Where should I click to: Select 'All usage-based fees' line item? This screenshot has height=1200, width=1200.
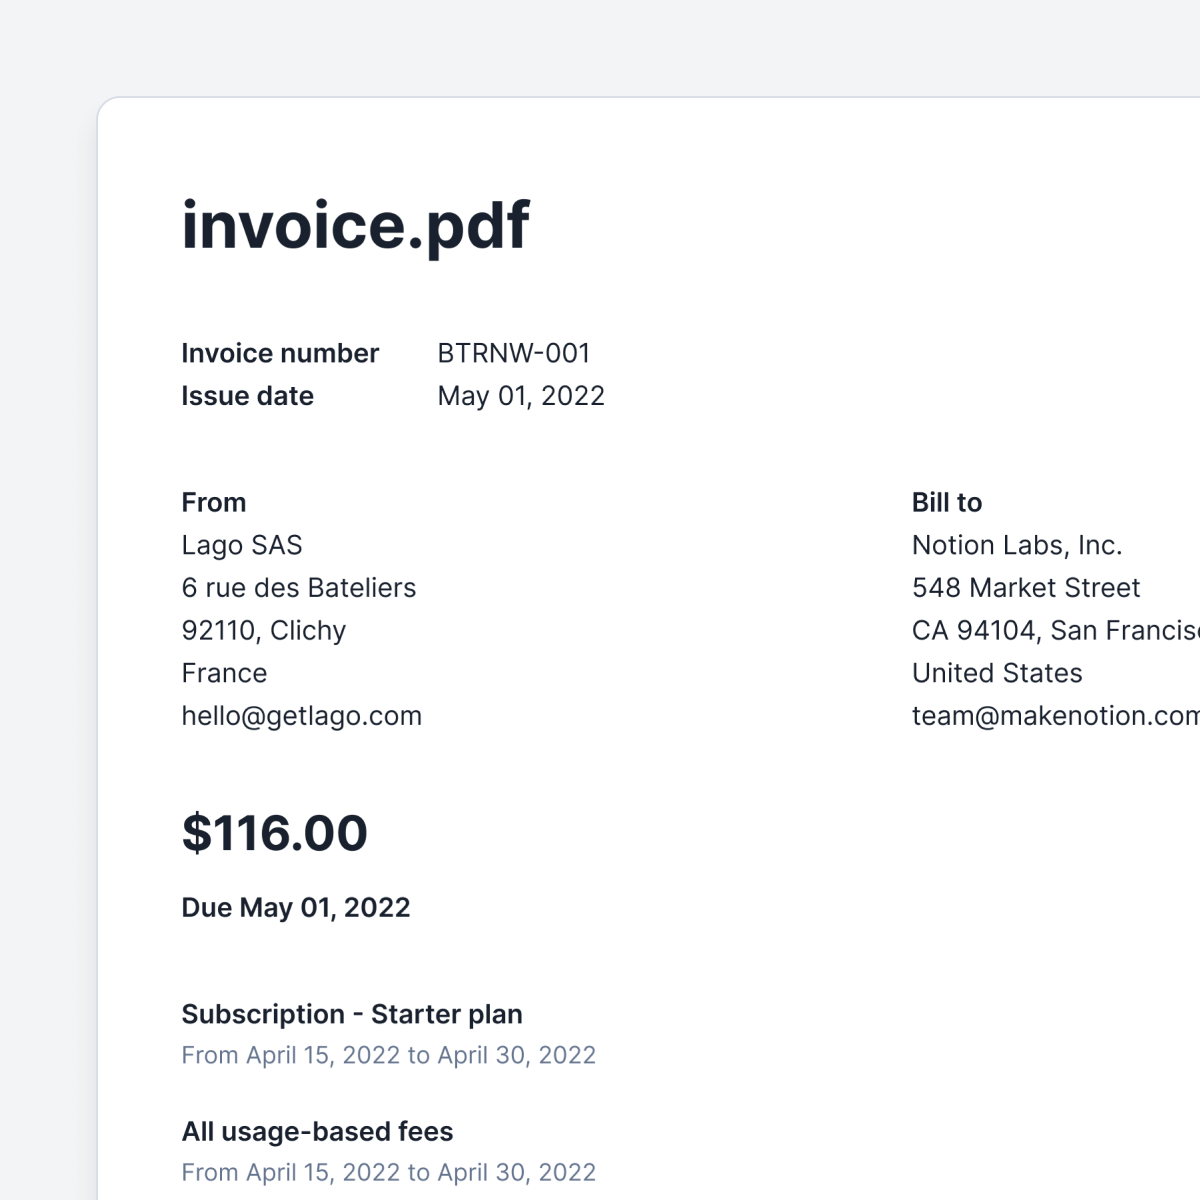(x=317, y=1131)
